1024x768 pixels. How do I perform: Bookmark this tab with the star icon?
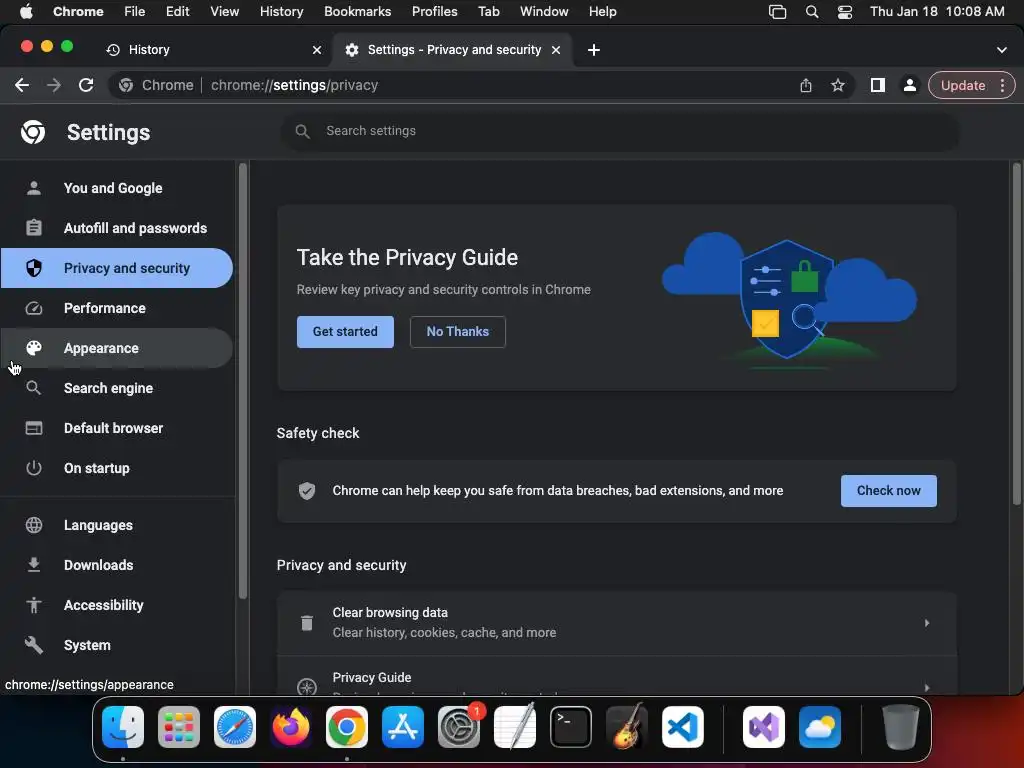(838, 85)
